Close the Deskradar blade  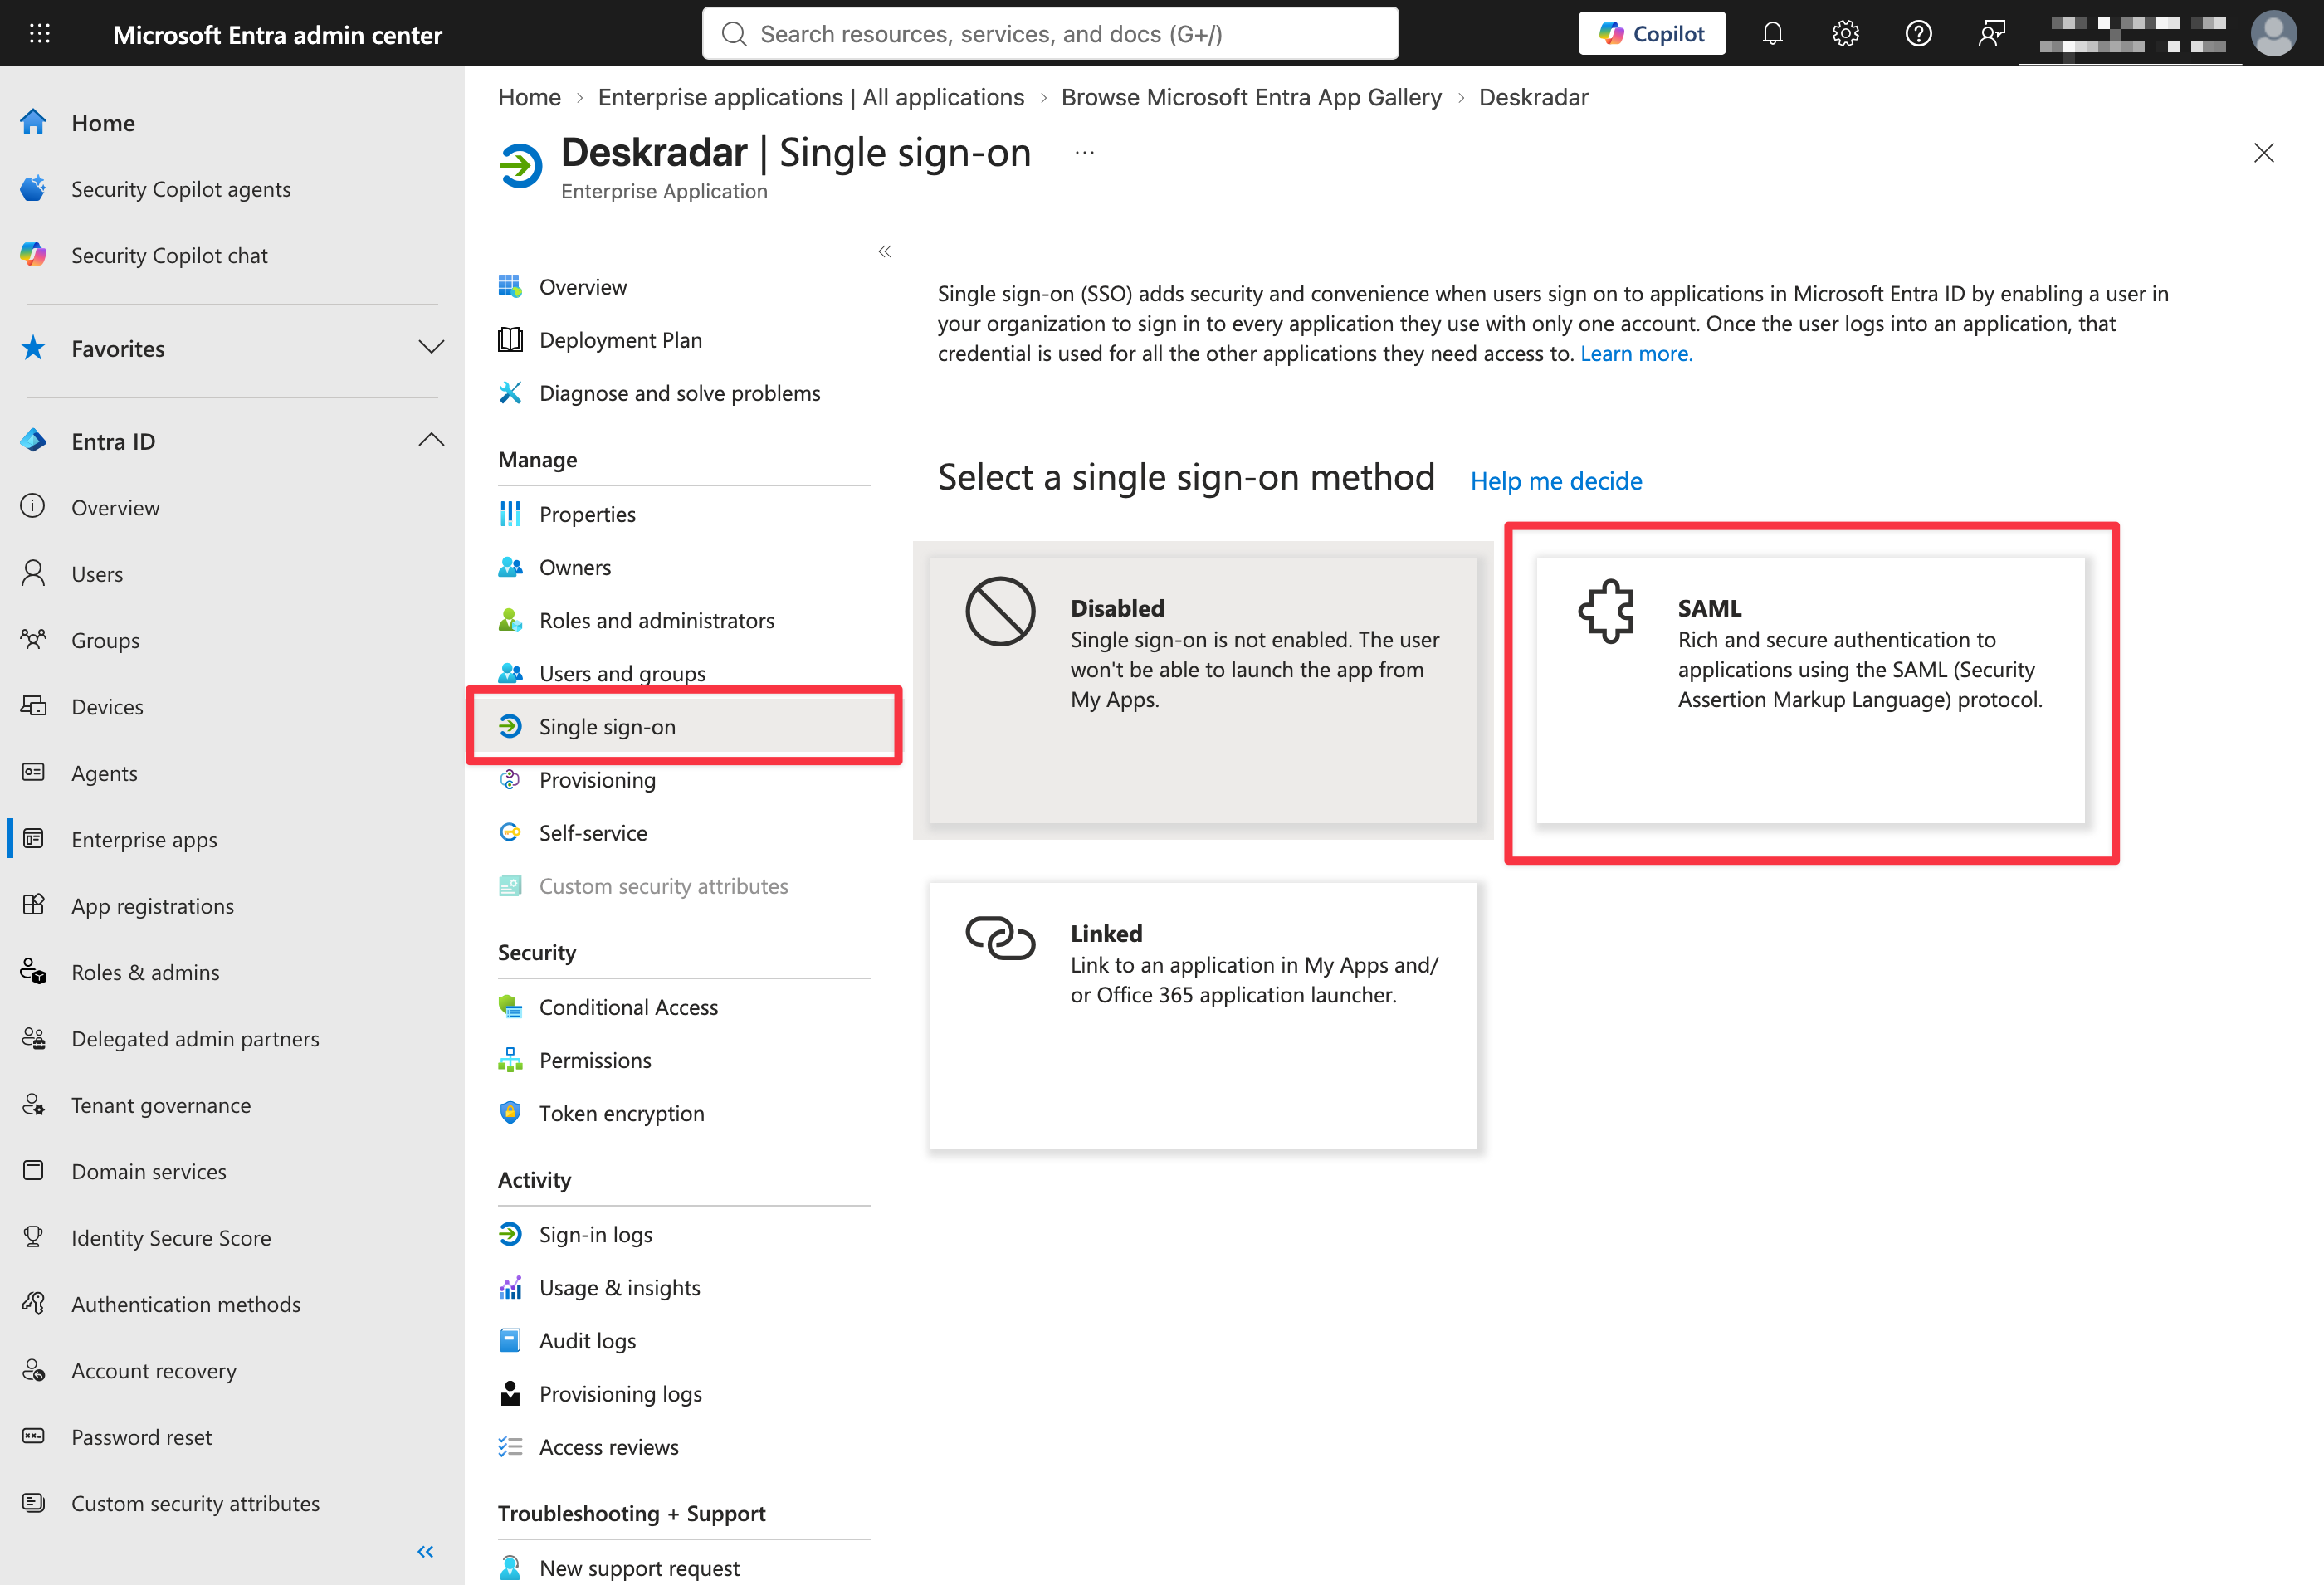[x=2264, y=153]
